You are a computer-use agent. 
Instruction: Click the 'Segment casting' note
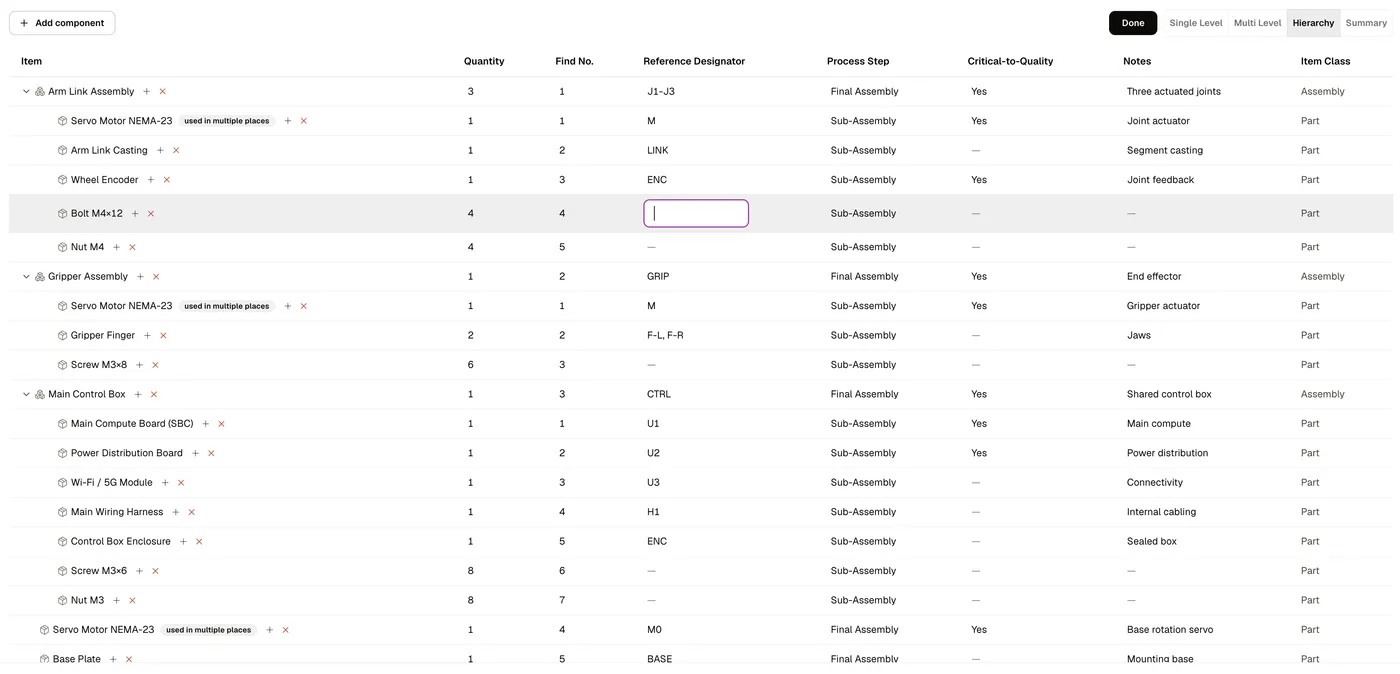tap(1165, 150)
